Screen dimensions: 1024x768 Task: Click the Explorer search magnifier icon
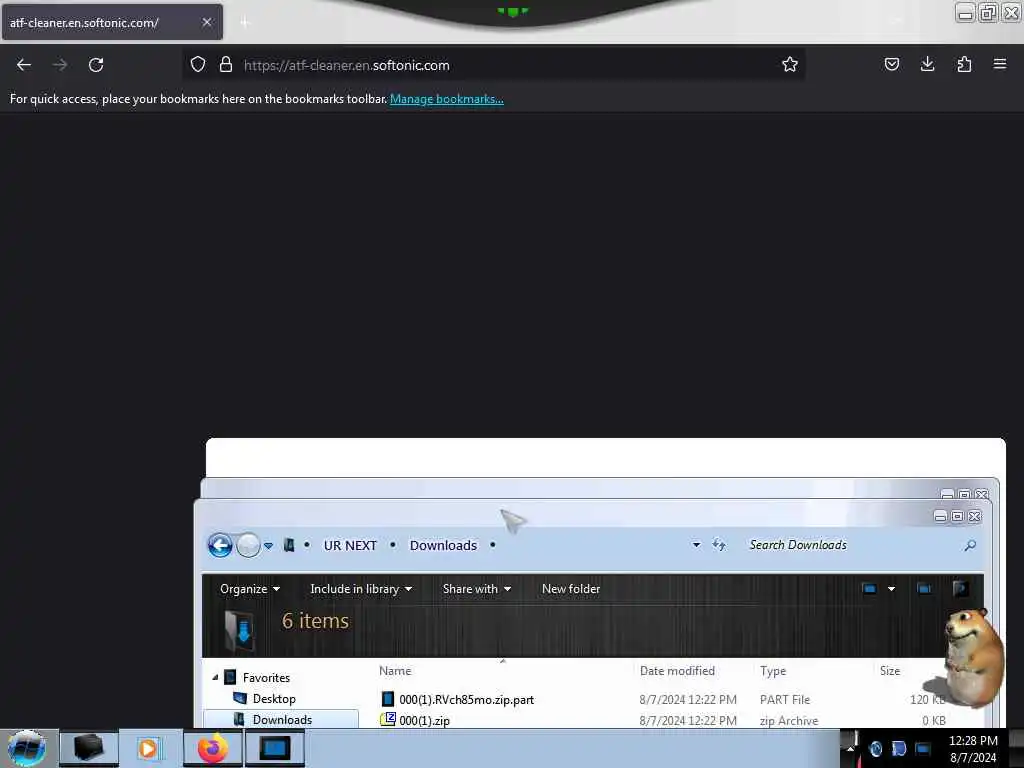tap(970, 545)
